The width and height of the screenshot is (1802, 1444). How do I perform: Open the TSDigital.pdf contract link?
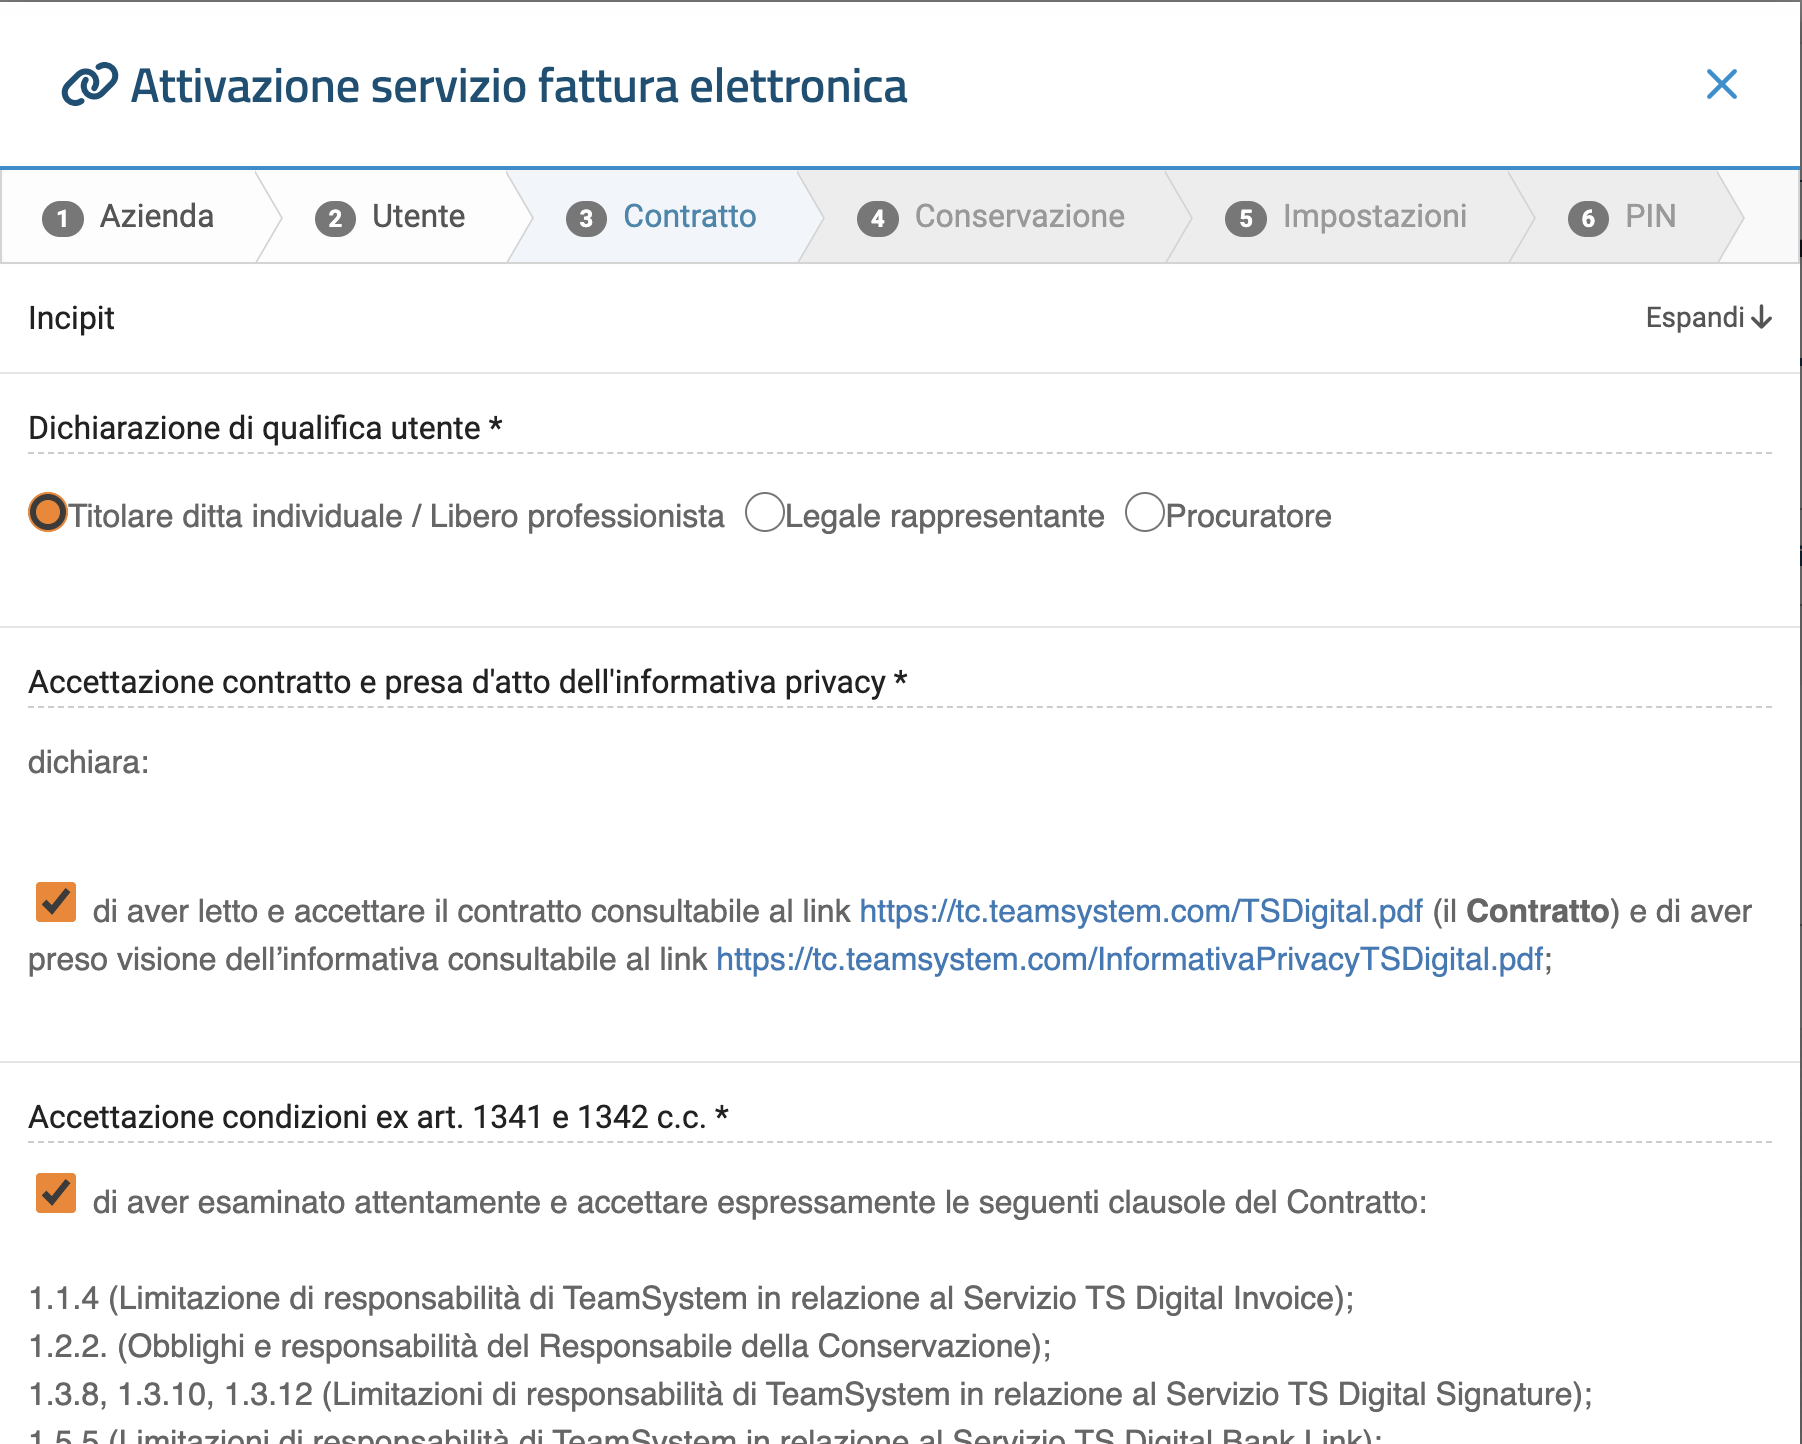click(1141, 911)
